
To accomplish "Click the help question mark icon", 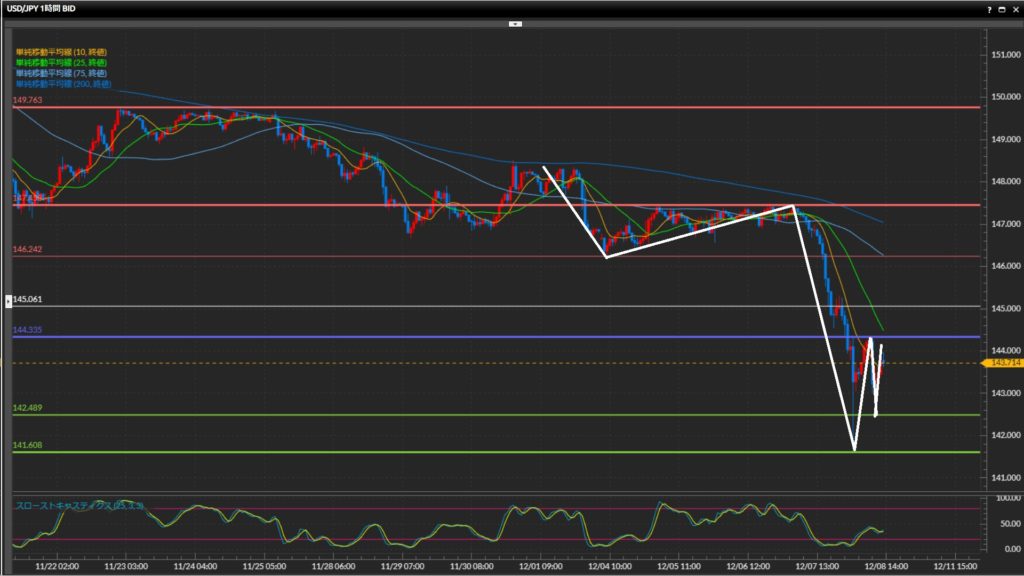I will pos(989,9).
